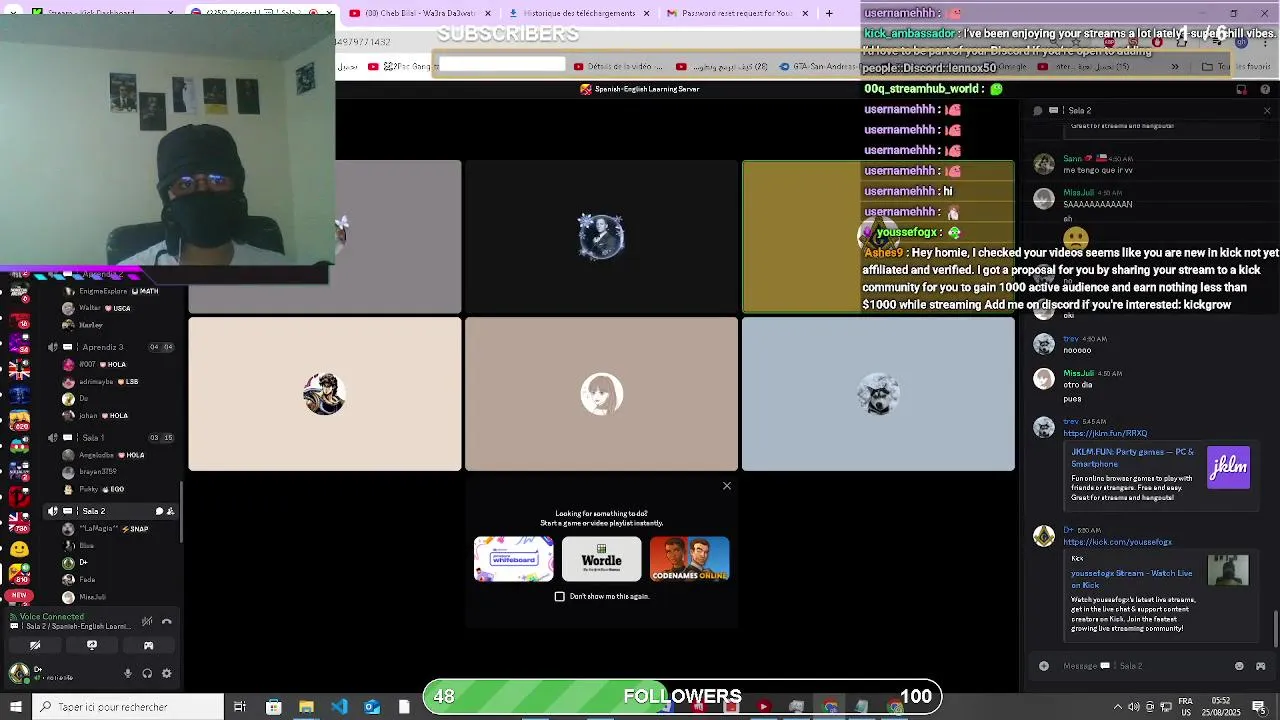Launch the Wordle activity card
The height and width of the screenshot is (720, 1280).
601,559
